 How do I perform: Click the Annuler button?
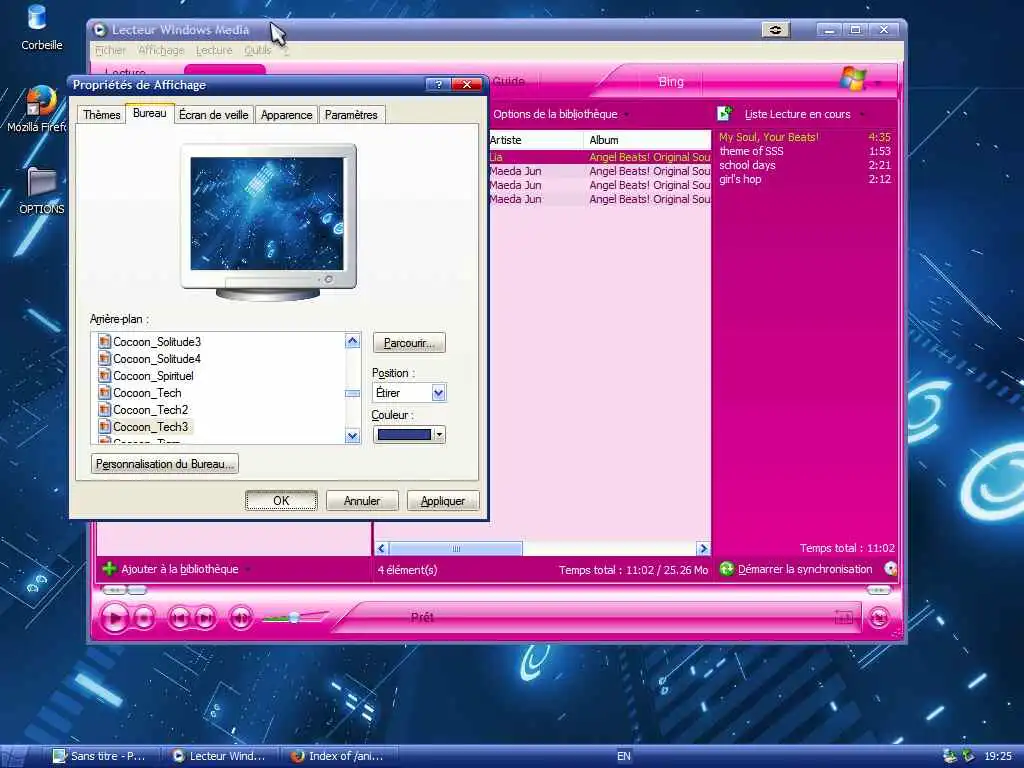(362, 501)
